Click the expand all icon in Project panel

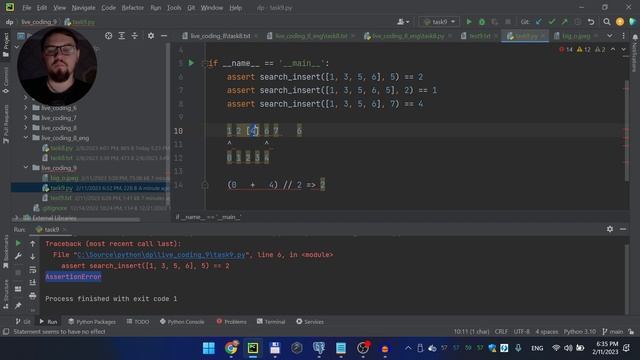(x=122, y=36)
